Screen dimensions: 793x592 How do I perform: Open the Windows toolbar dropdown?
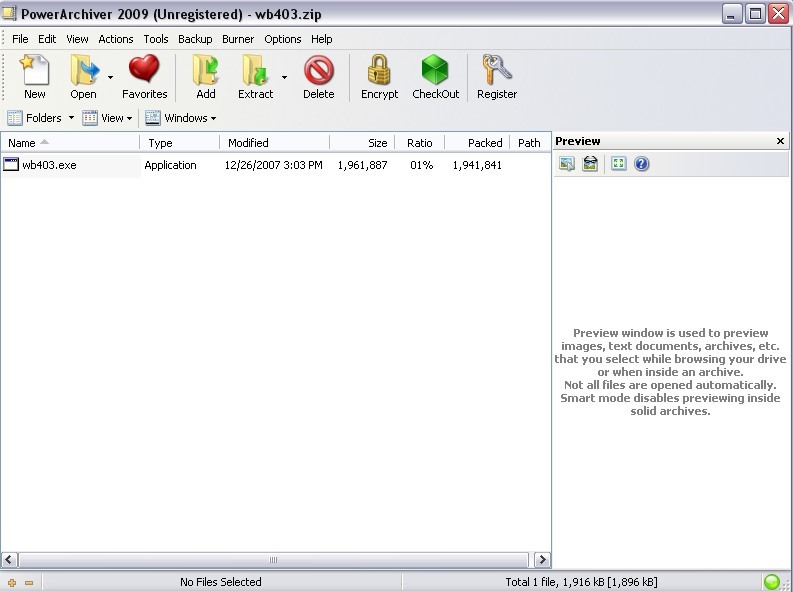pos(181,118)
